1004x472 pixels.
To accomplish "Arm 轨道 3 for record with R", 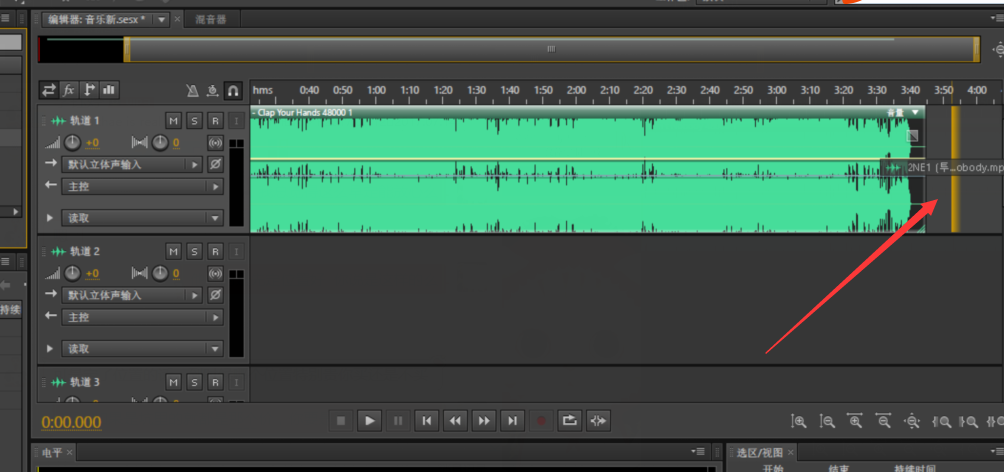I will coord(215,382).
